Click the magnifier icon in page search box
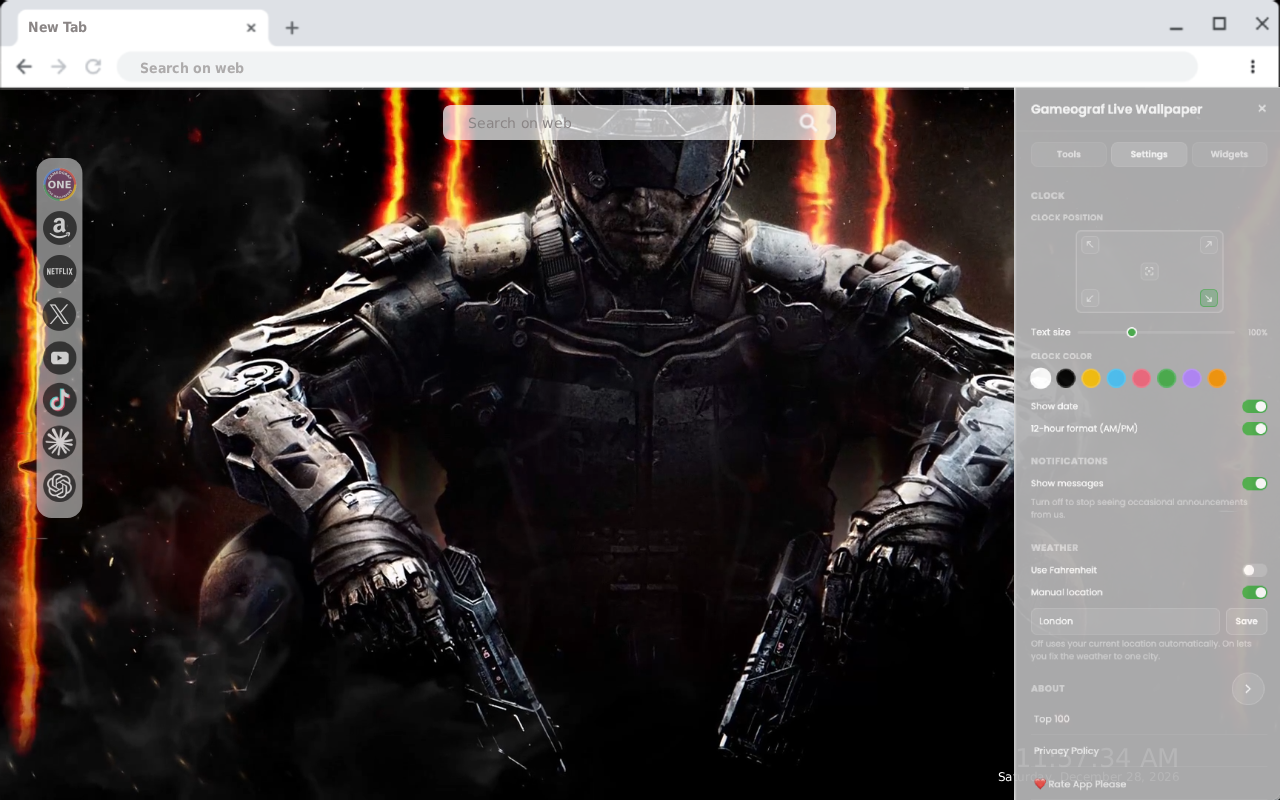This screenshot has width=1280, height=800. coord(808,123)
